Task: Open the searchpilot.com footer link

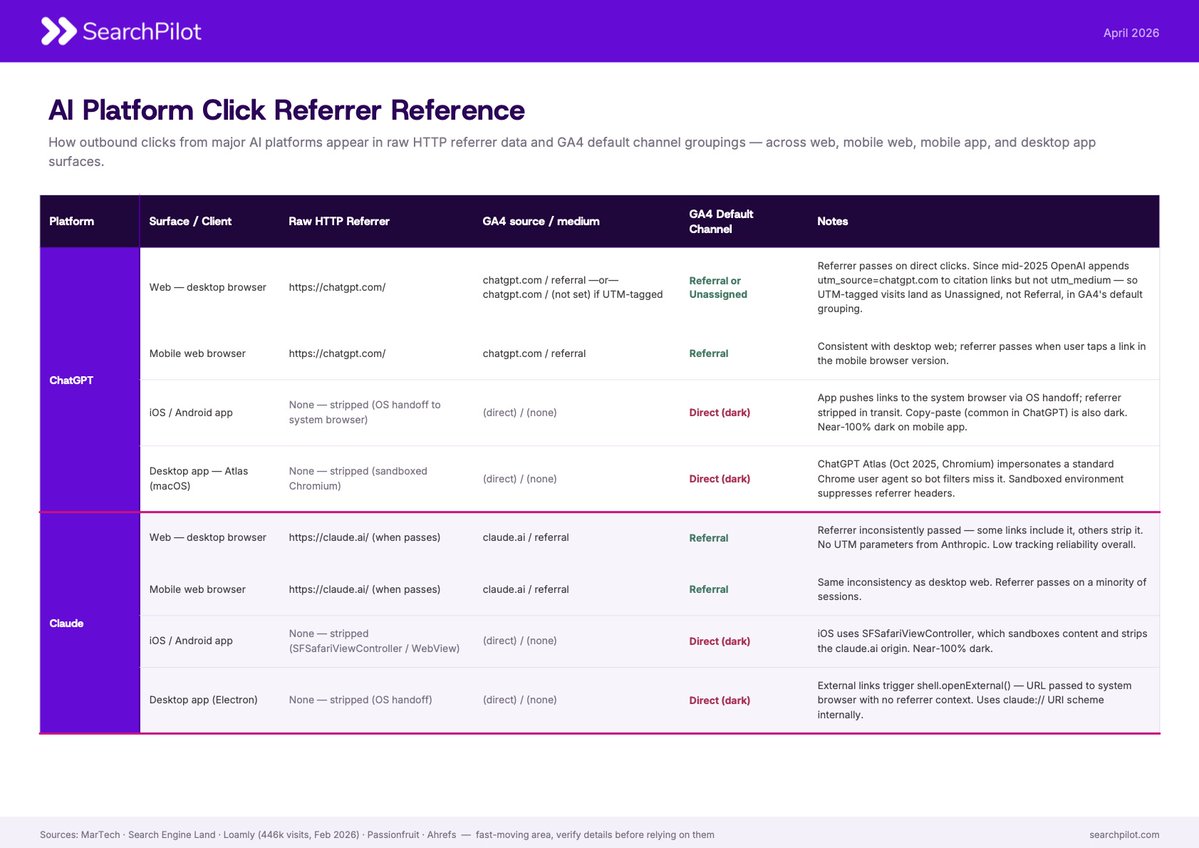Action: pos(1124,834)
